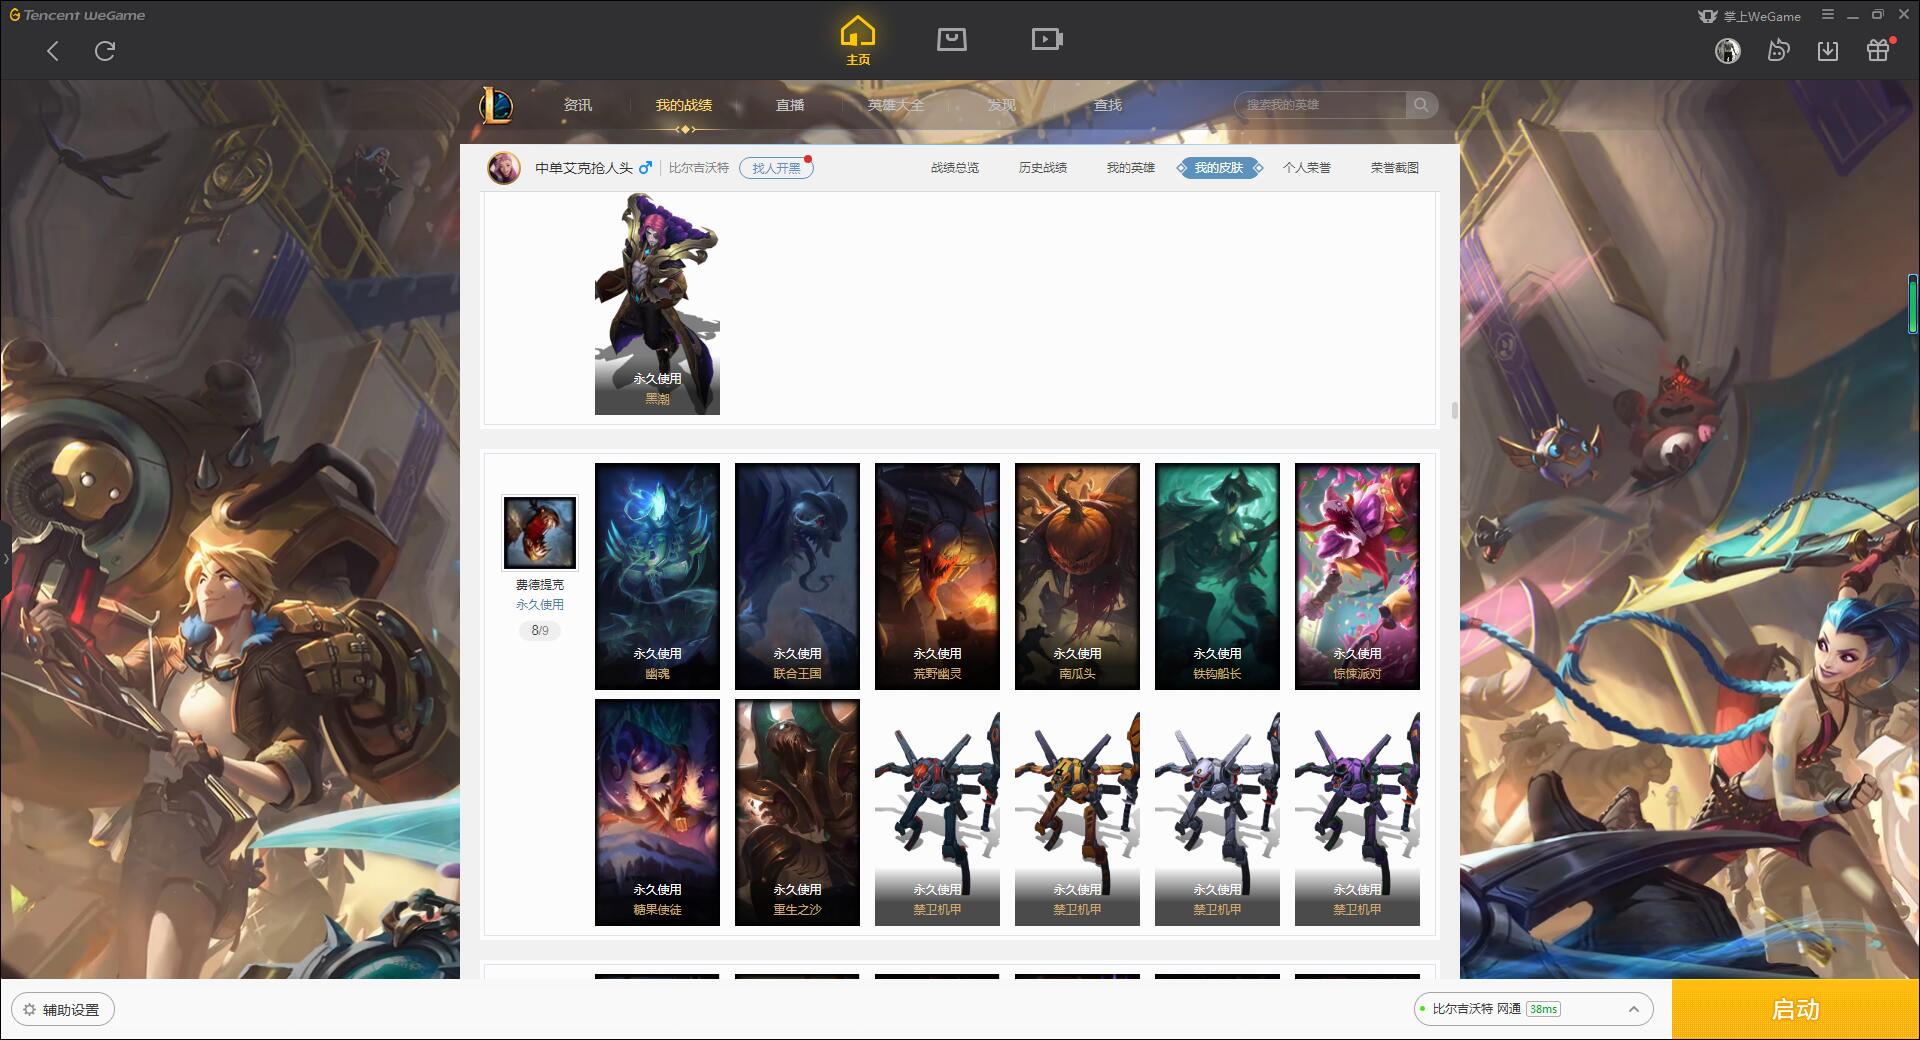Click the back arrow navigation icon

(53, 51)
